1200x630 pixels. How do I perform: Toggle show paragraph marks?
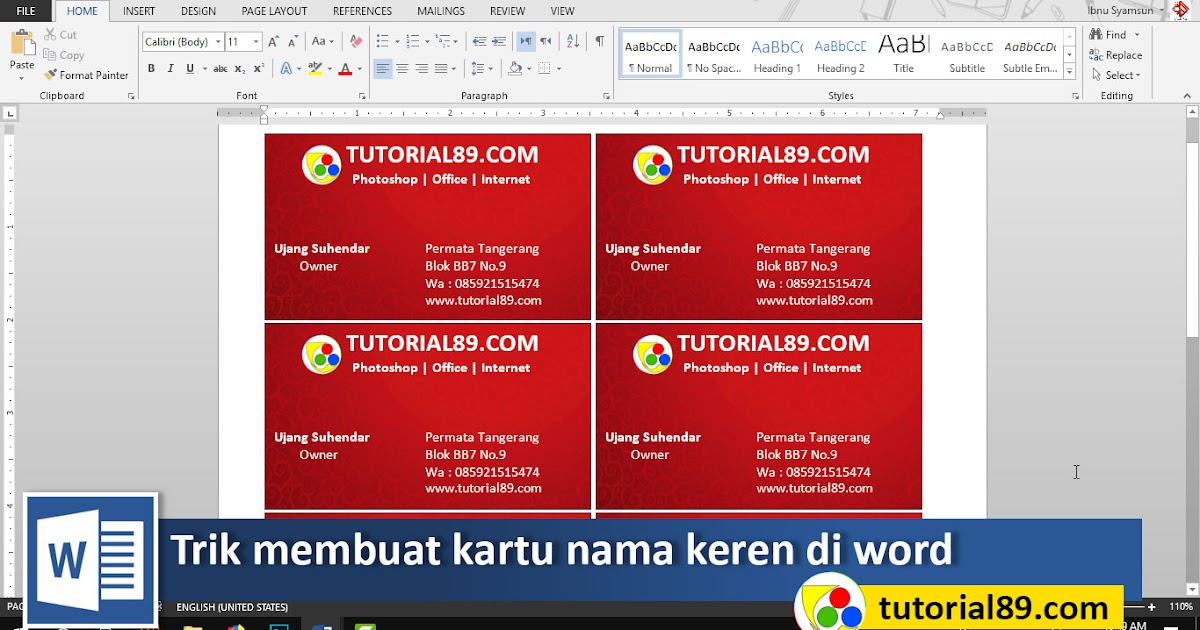click(x=600, y=42)
